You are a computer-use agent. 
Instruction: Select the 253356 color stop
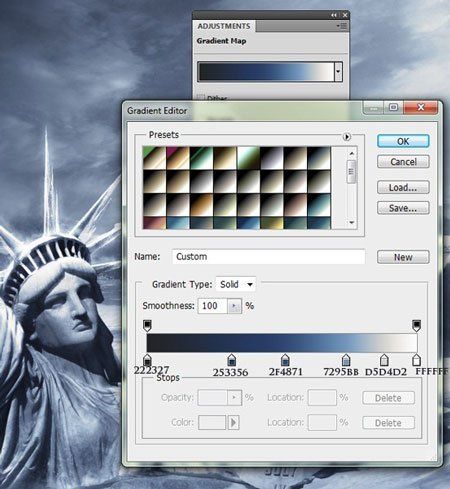pos(231,360)
